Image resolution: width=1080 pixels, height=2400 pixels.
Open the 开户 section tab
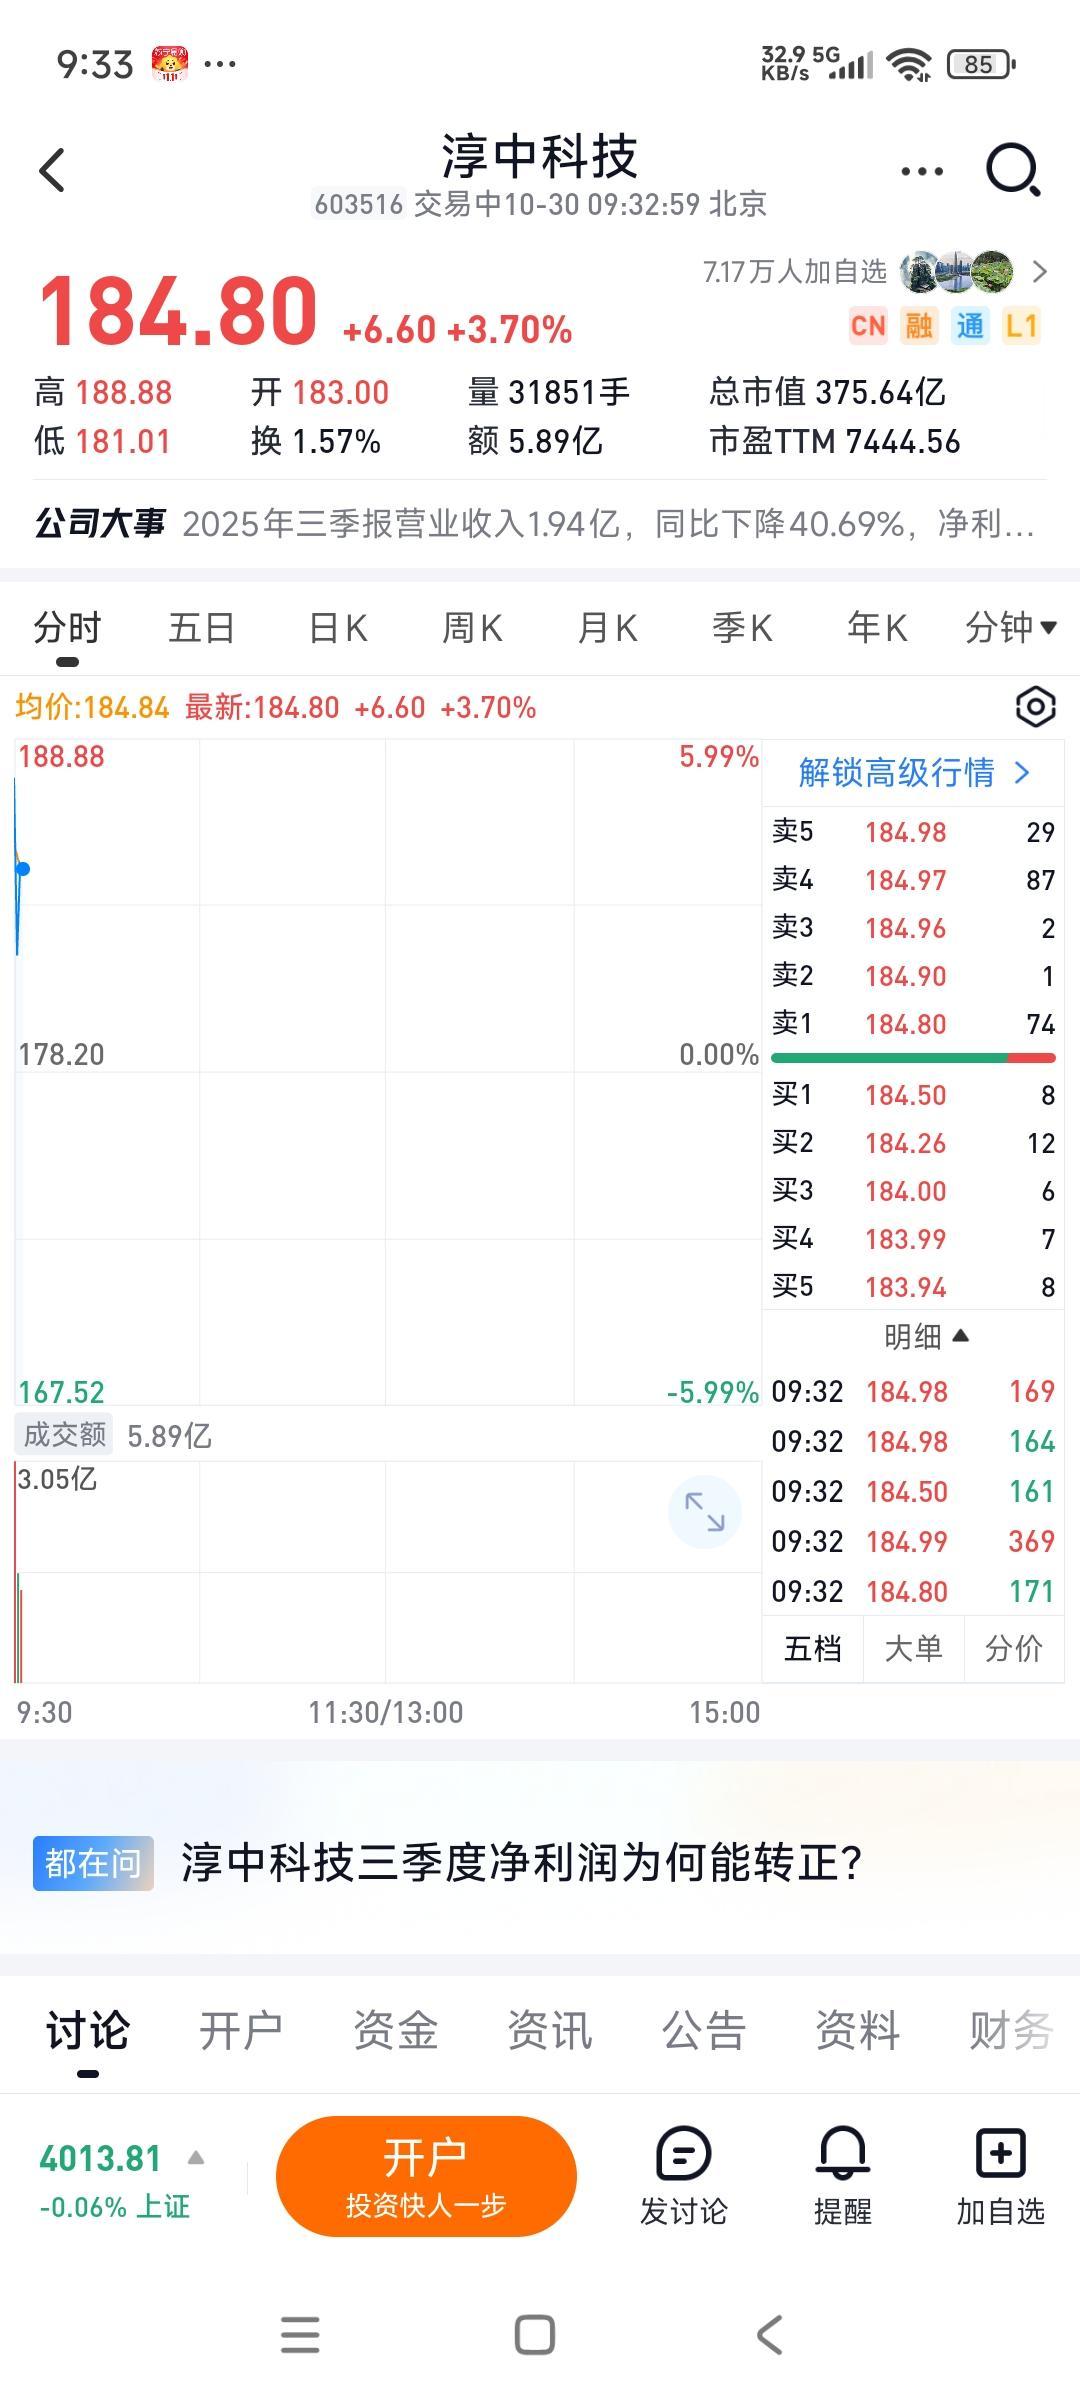point(241,2031)
